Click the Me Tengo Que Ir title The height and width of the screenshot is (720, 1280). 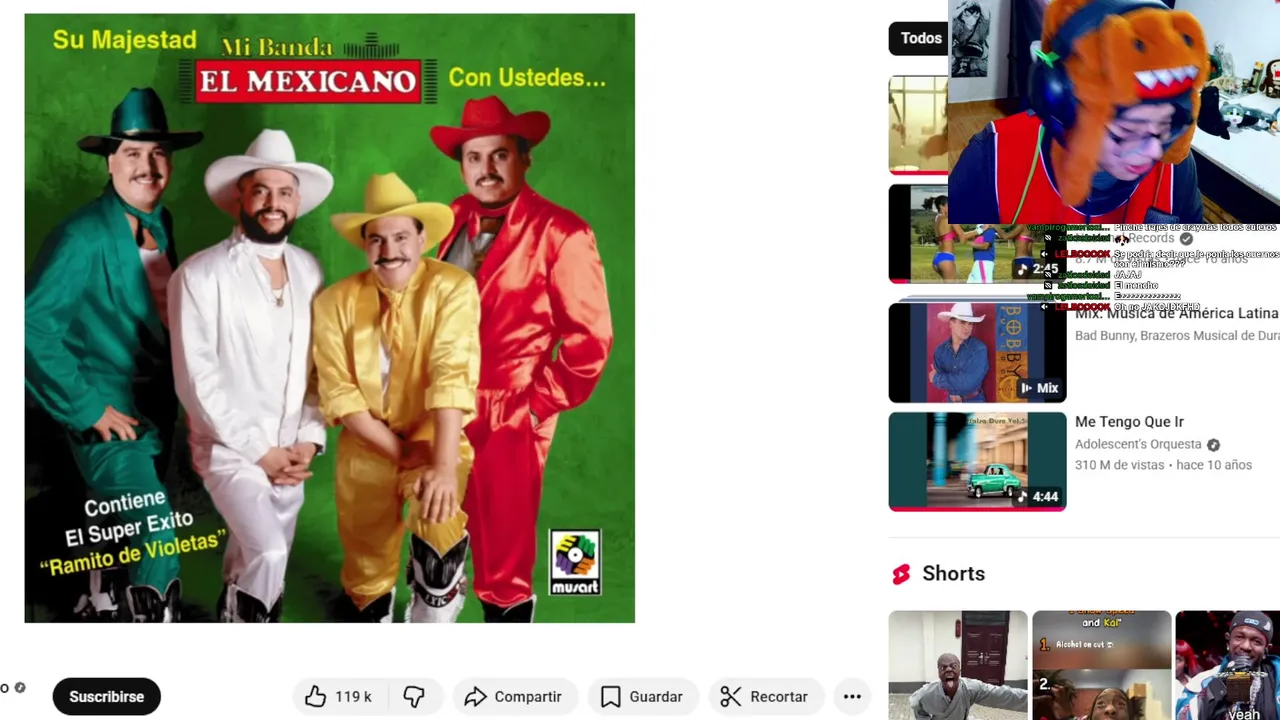coord(1129,422)
